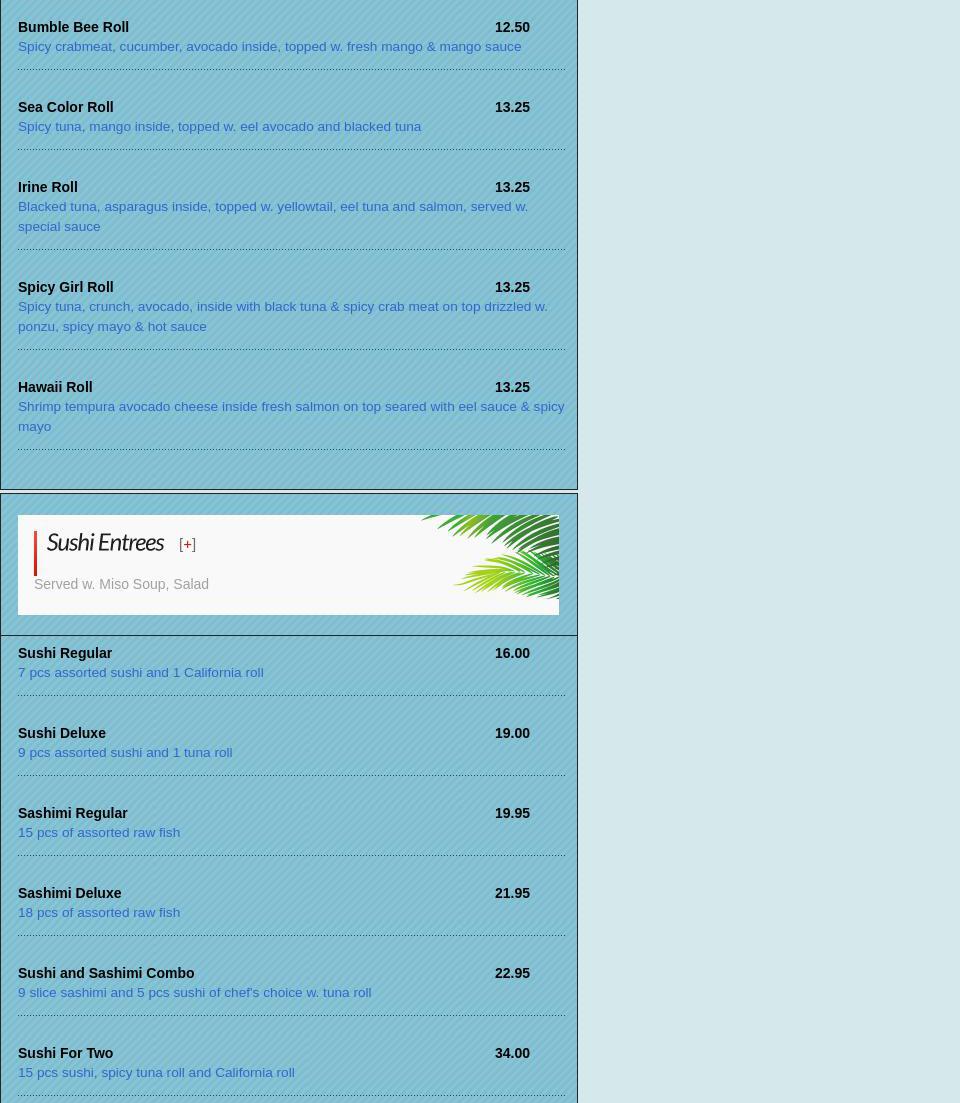Image resolution: width=960 pixels, height=1103 pixels.
Task: Click the 22.95 price for the combo
Action: point(512,973)
